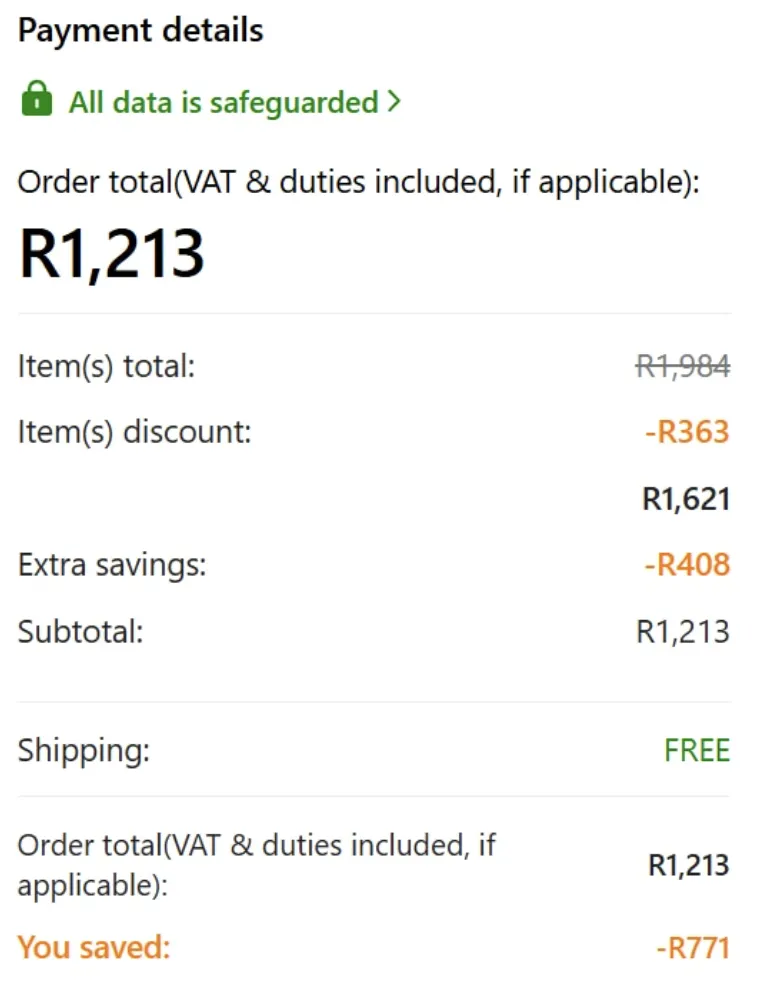
Task: Click the You saved label
Action: [94, 947]
